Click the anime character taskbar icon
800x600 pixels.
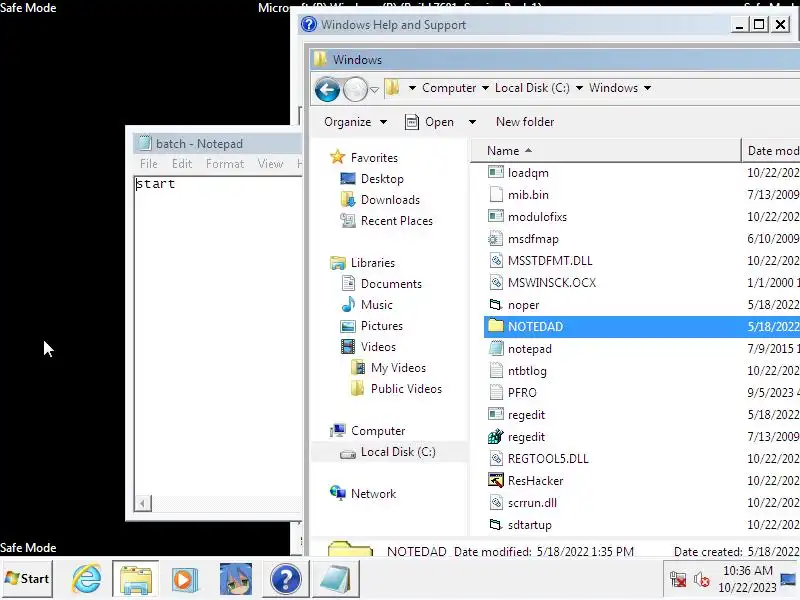point(235,579)
